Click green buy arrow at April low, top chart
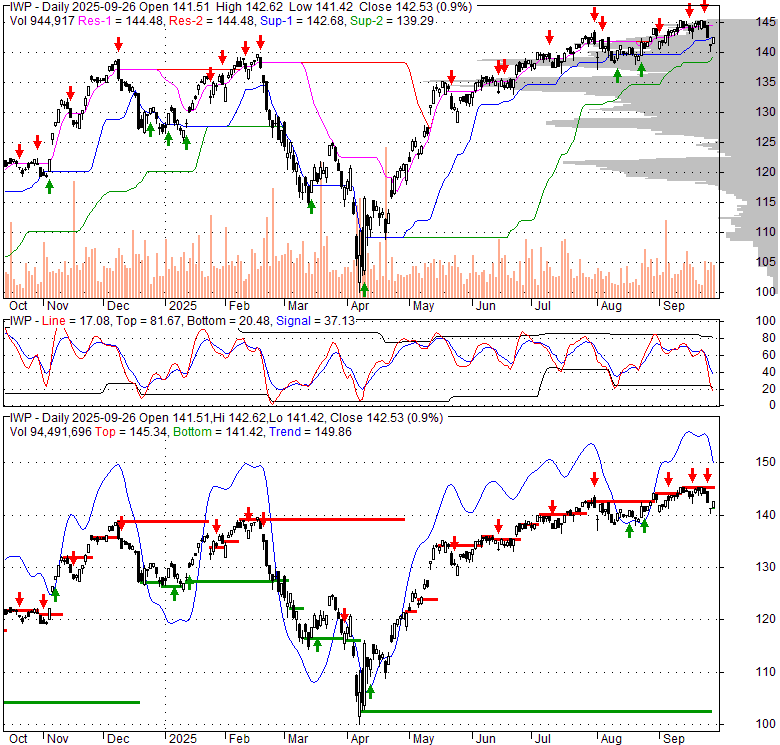780x745 pixels. 365,289
